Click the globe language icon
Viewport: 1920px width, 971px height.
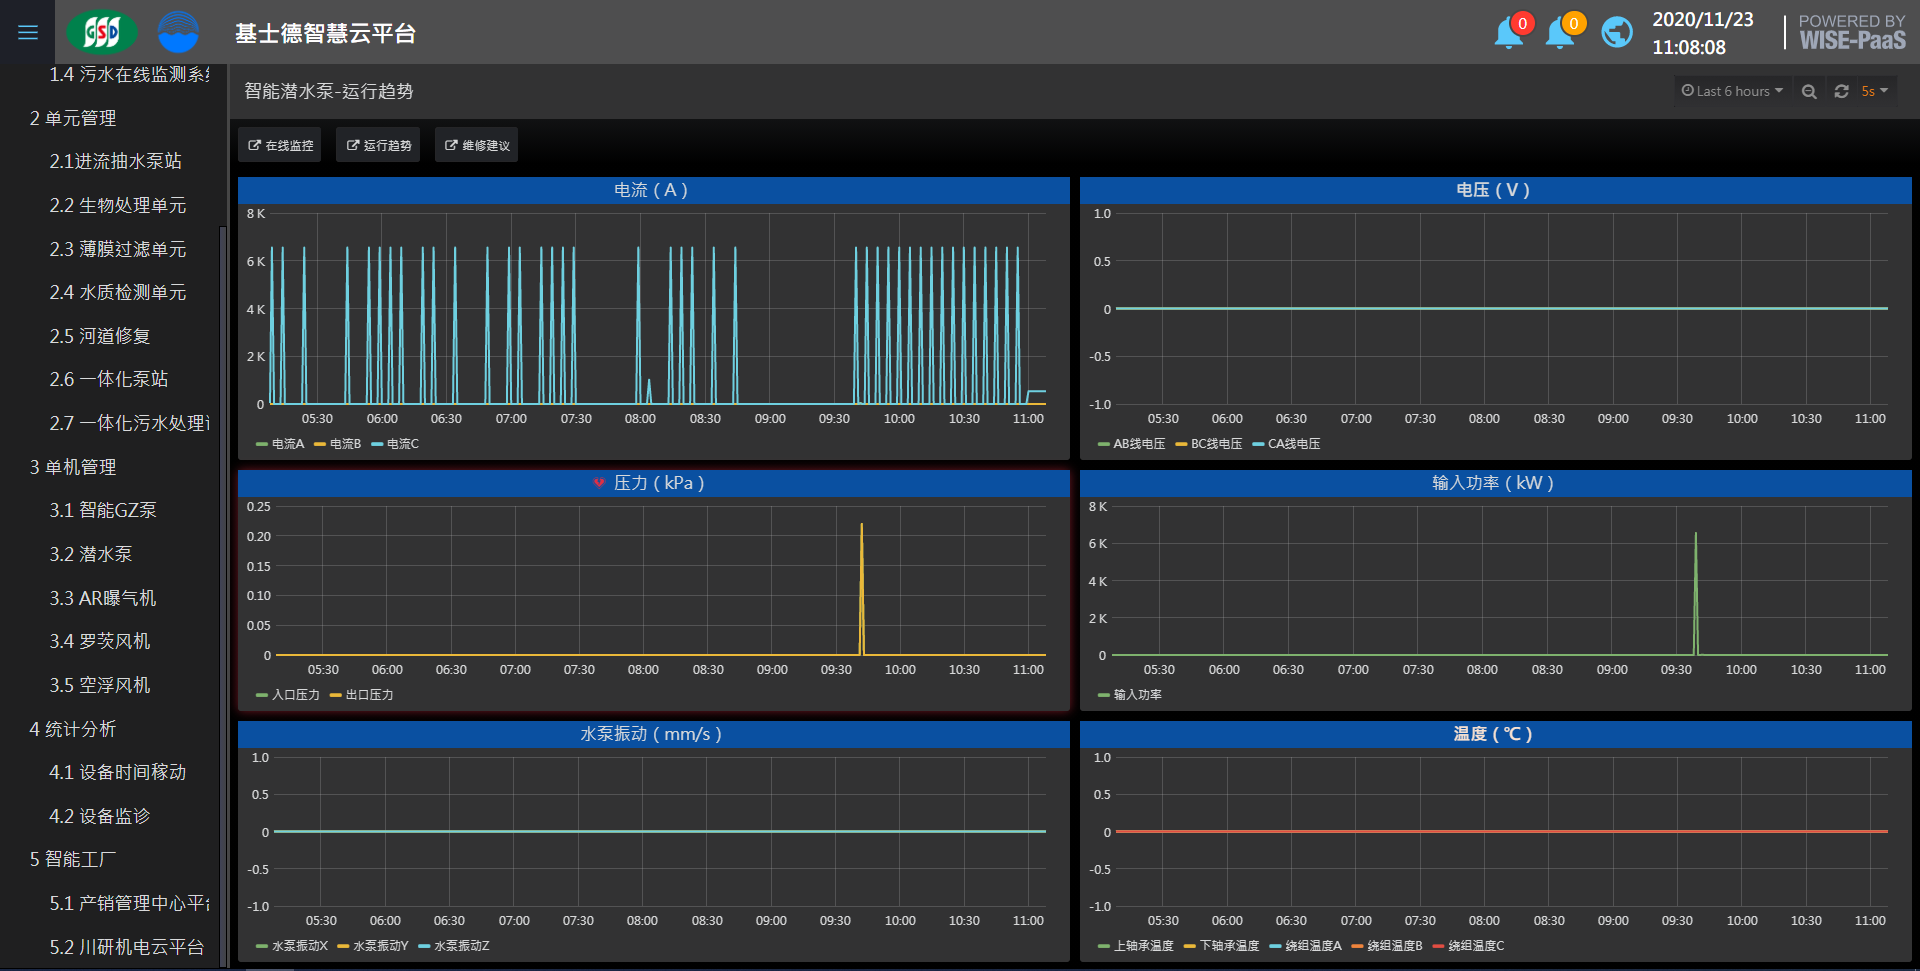[x=1616, y=33]
